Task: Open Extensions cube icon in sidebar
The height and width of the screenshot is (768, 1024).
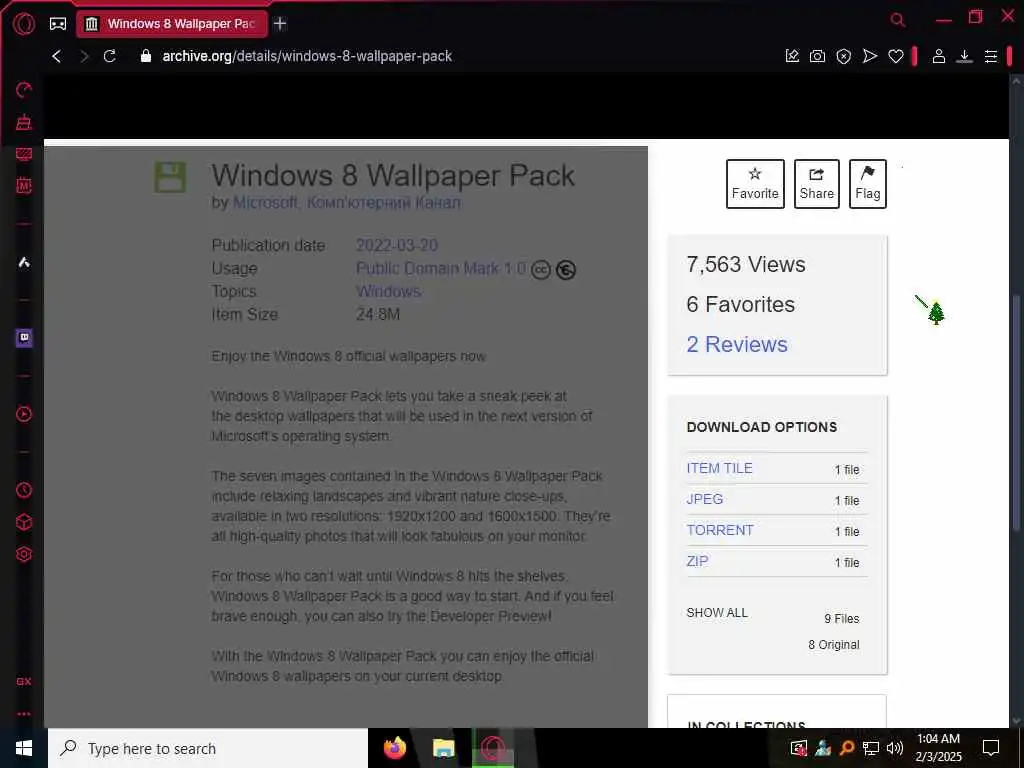Action: [x=24, y=522]
